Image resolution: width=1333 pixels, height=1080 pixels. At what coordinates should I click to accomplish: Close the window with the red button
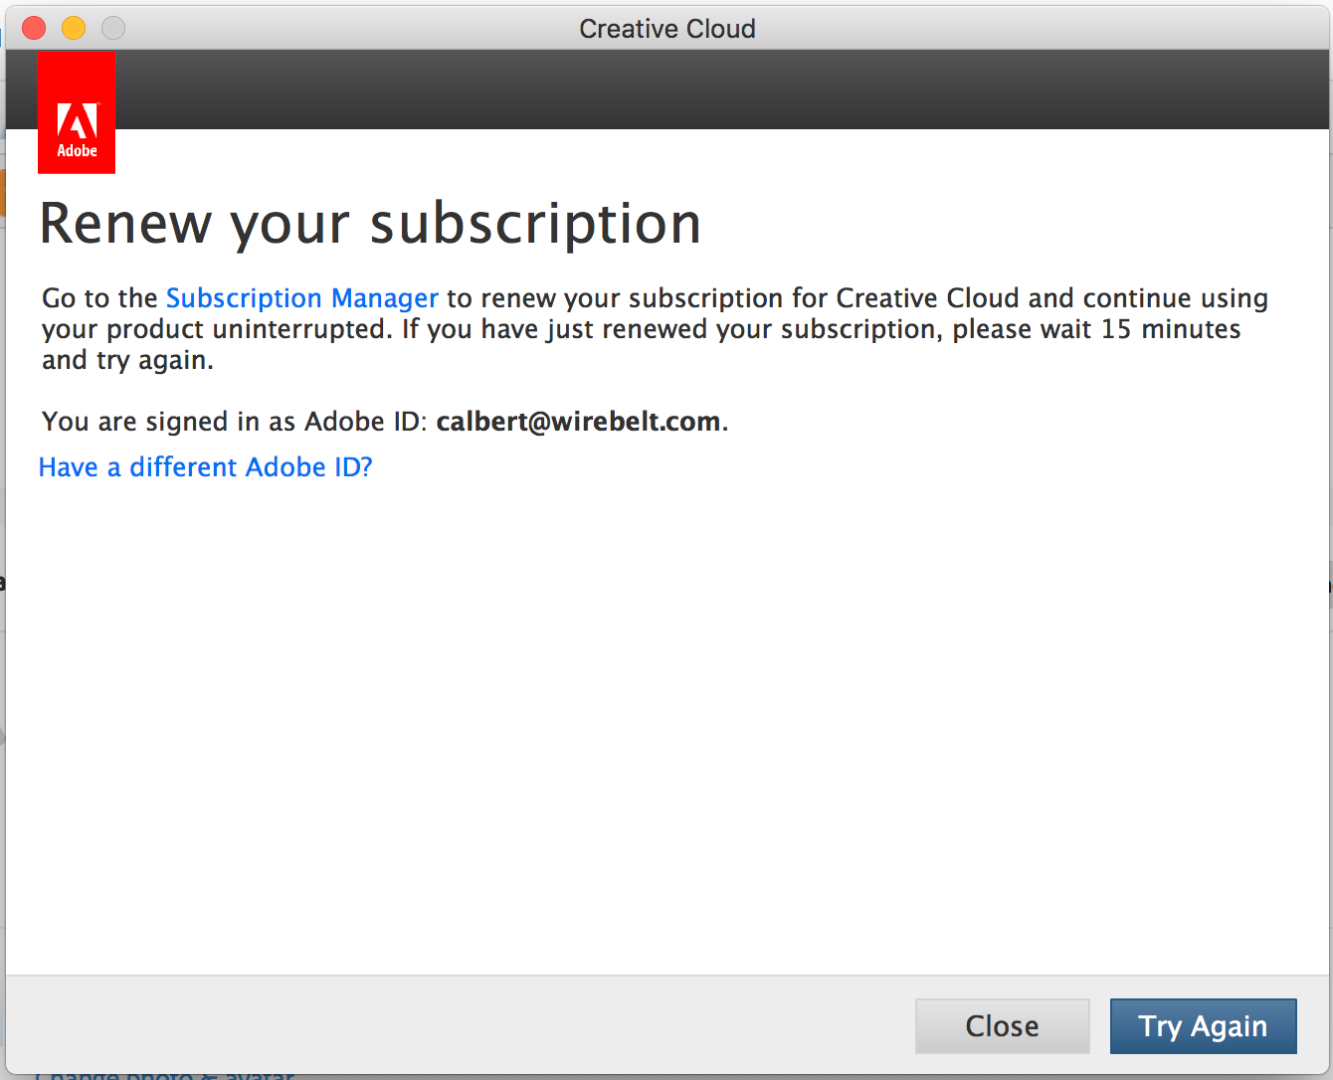tap(34, 28)
